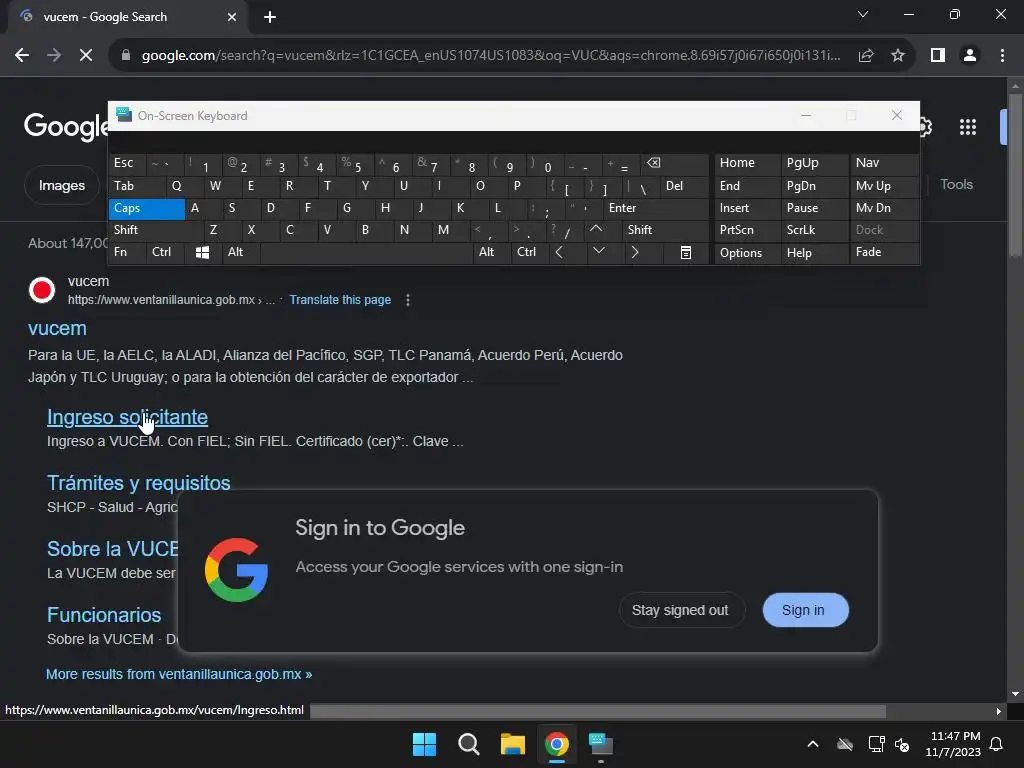Click the PrtScn key on keyboard
This screenshot has height=768, width=1024.
point(747,231)
